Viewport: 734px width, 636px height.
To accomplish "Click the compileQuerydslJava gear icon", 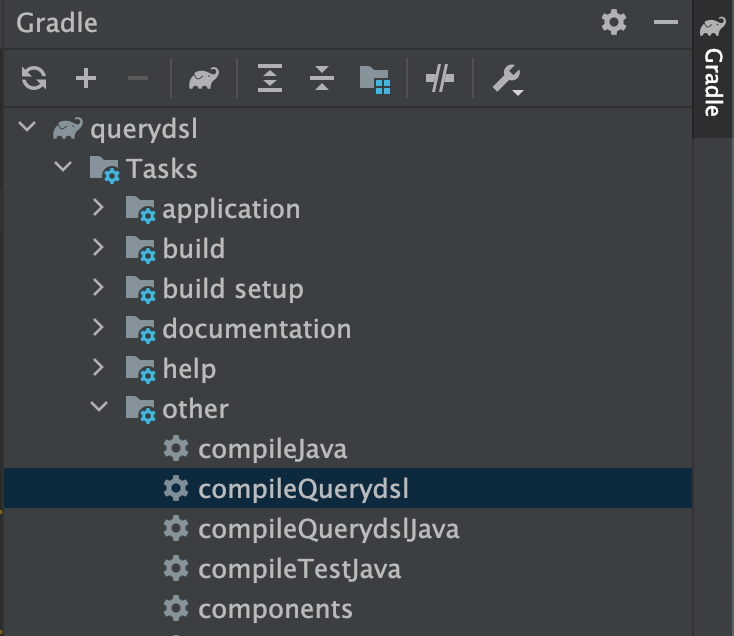I will pos(176,528).
